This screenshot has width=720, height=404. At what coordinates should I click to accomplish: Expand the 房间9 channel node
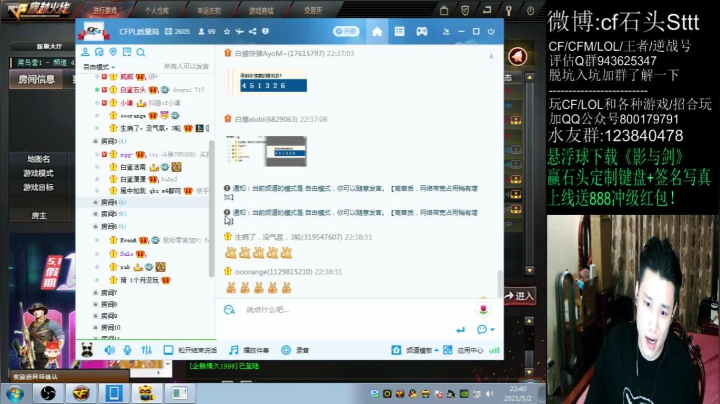coord(96,316)
